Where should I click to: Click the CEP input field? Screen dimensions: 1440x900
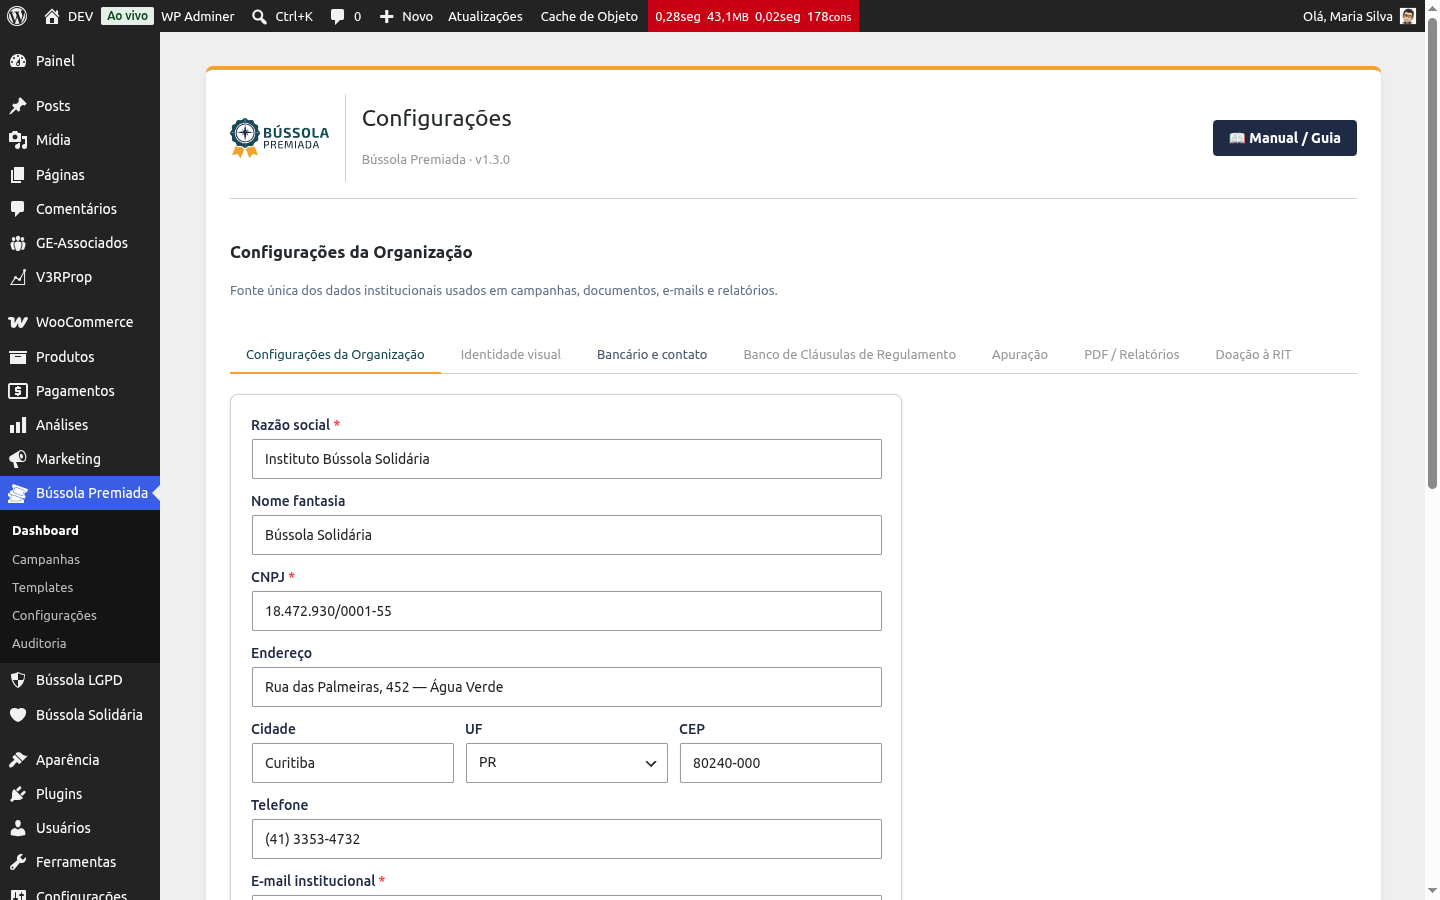coord(781,763)
